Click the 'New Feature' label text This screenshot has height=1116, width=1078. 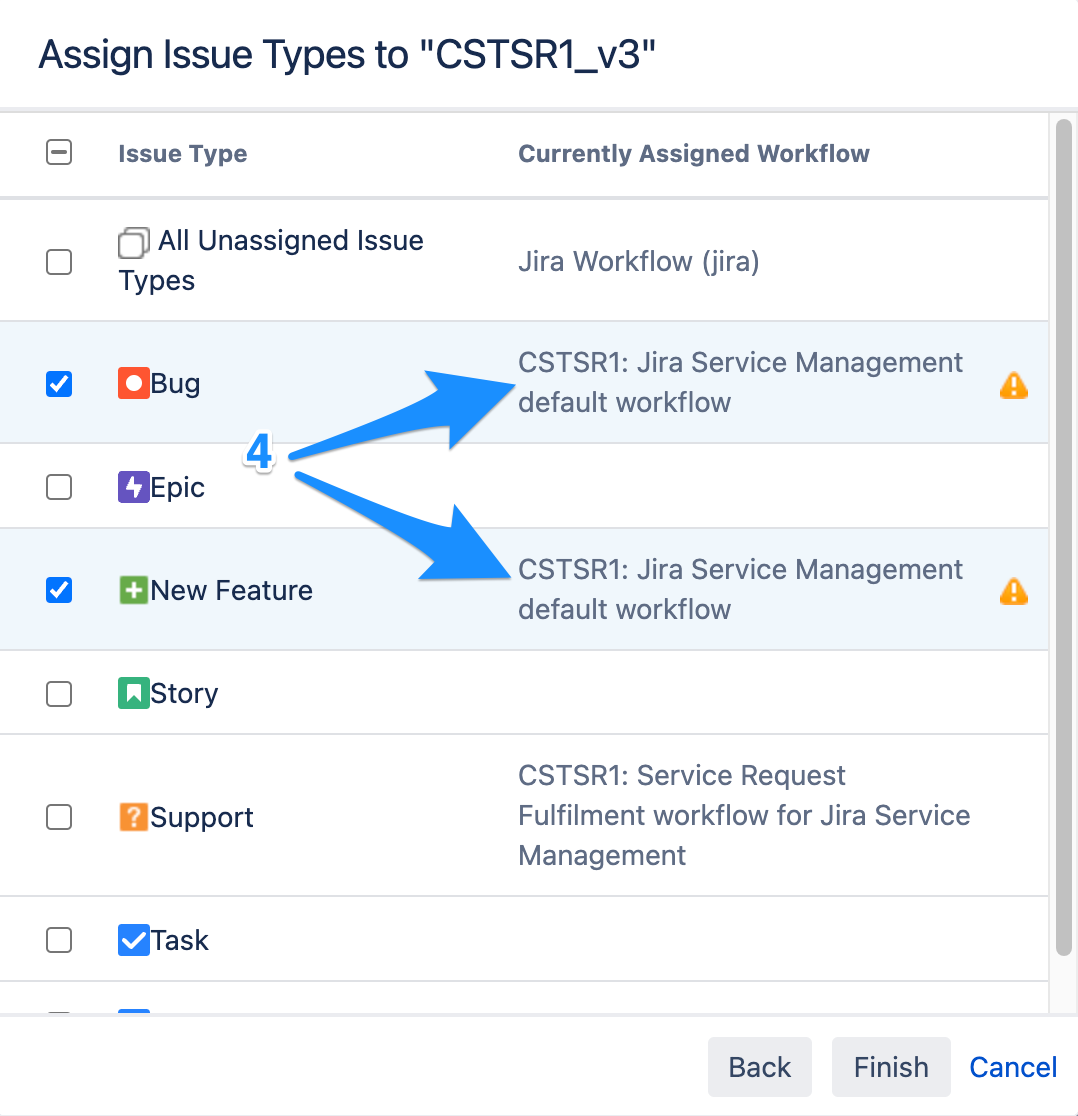(231, 590)
